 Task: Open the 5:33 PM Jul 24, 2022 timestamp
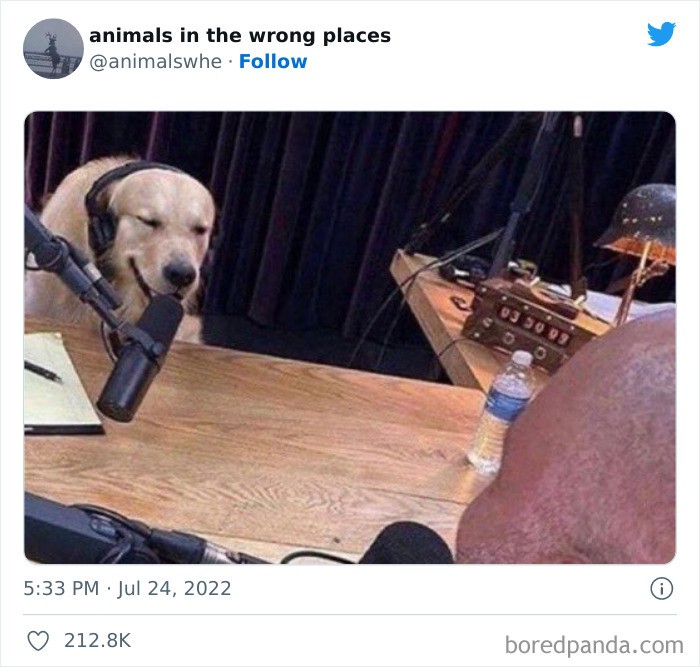[127, 588]
